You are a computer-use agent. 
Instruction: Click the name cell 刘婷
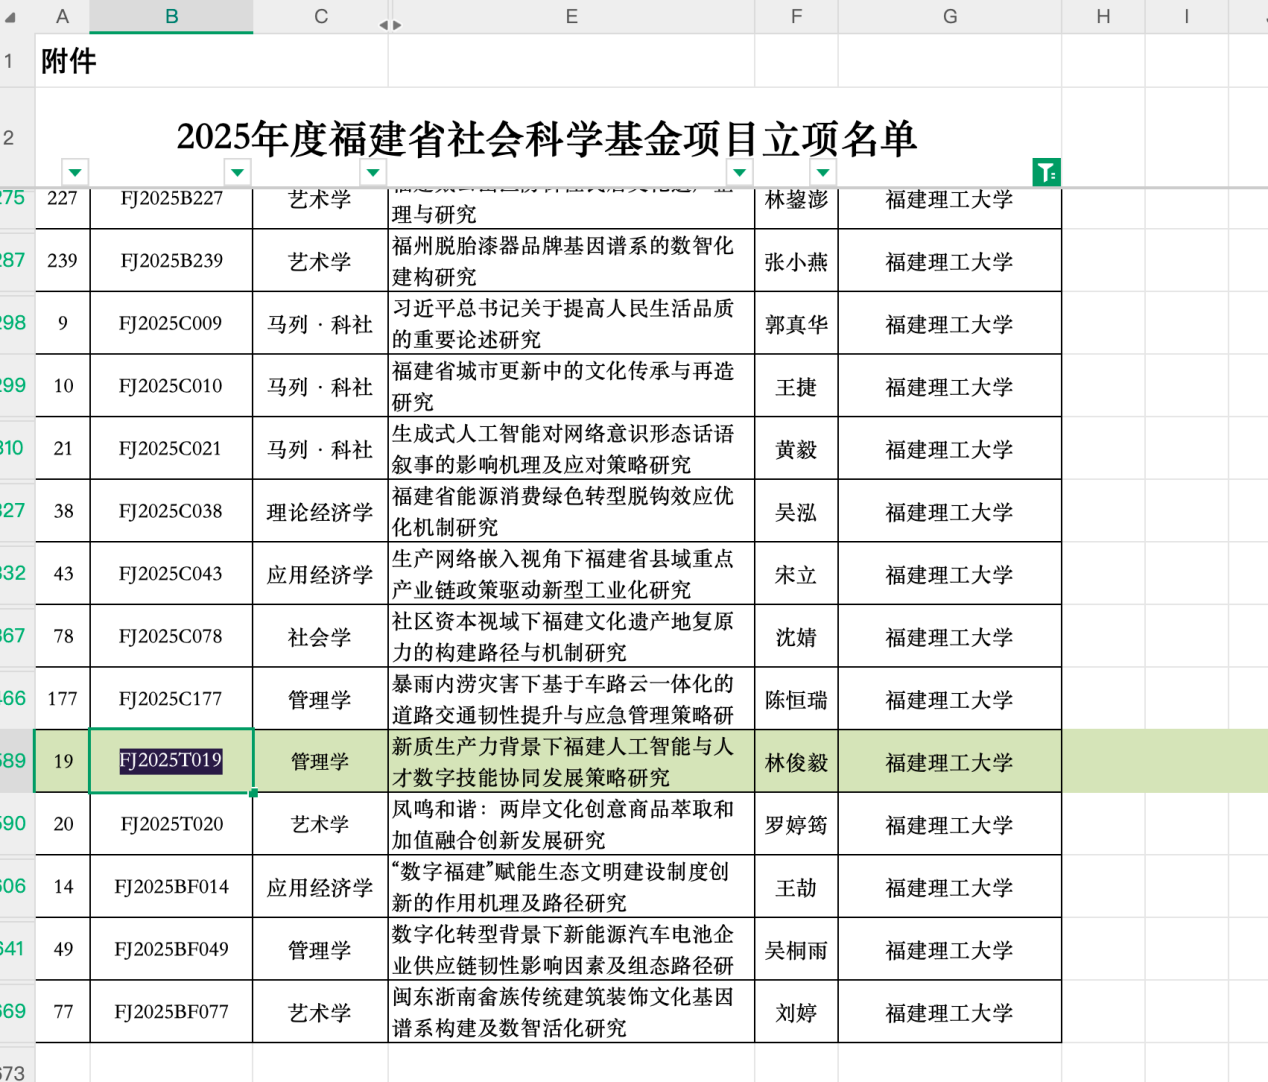pyautogui.click(x=796, y=1012)
